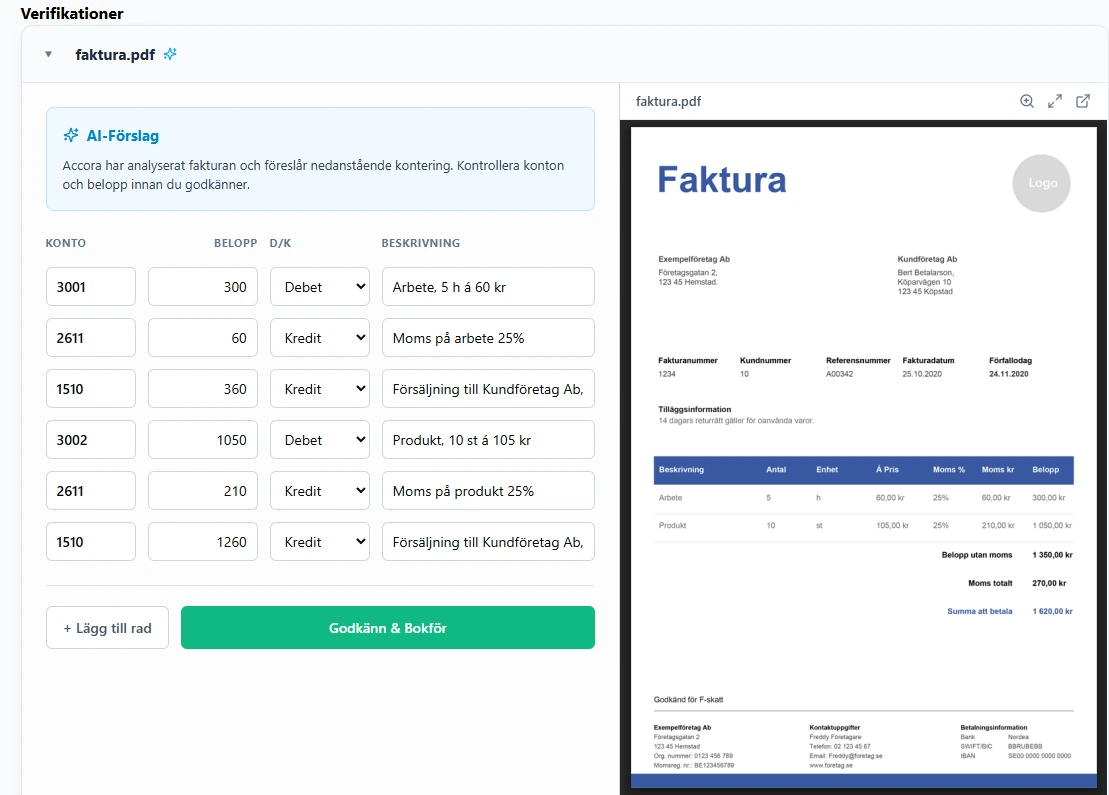Viewport: 1109px width, 795px height.
Task: Click the Lägg till rad button
Action: (107, 627)
